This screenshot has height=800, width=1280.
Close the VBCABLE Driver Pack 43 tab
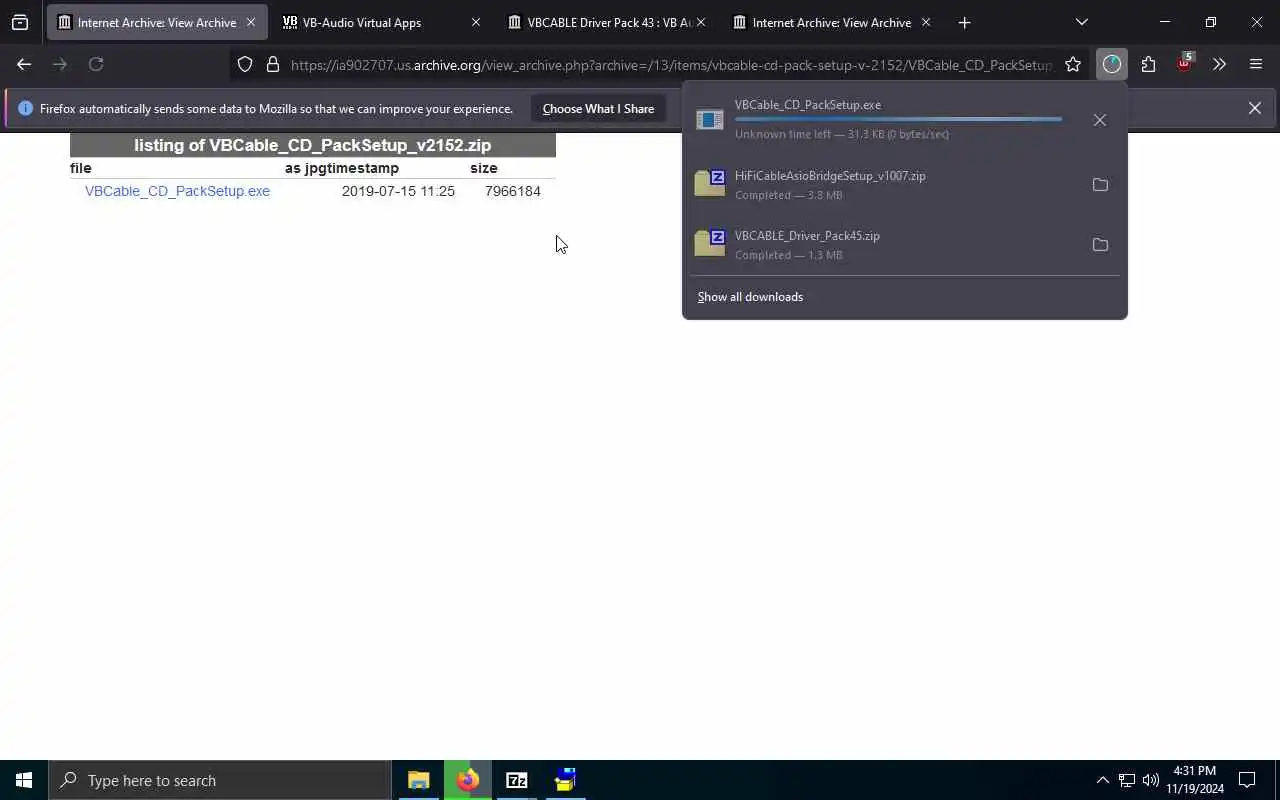point(700,22)
